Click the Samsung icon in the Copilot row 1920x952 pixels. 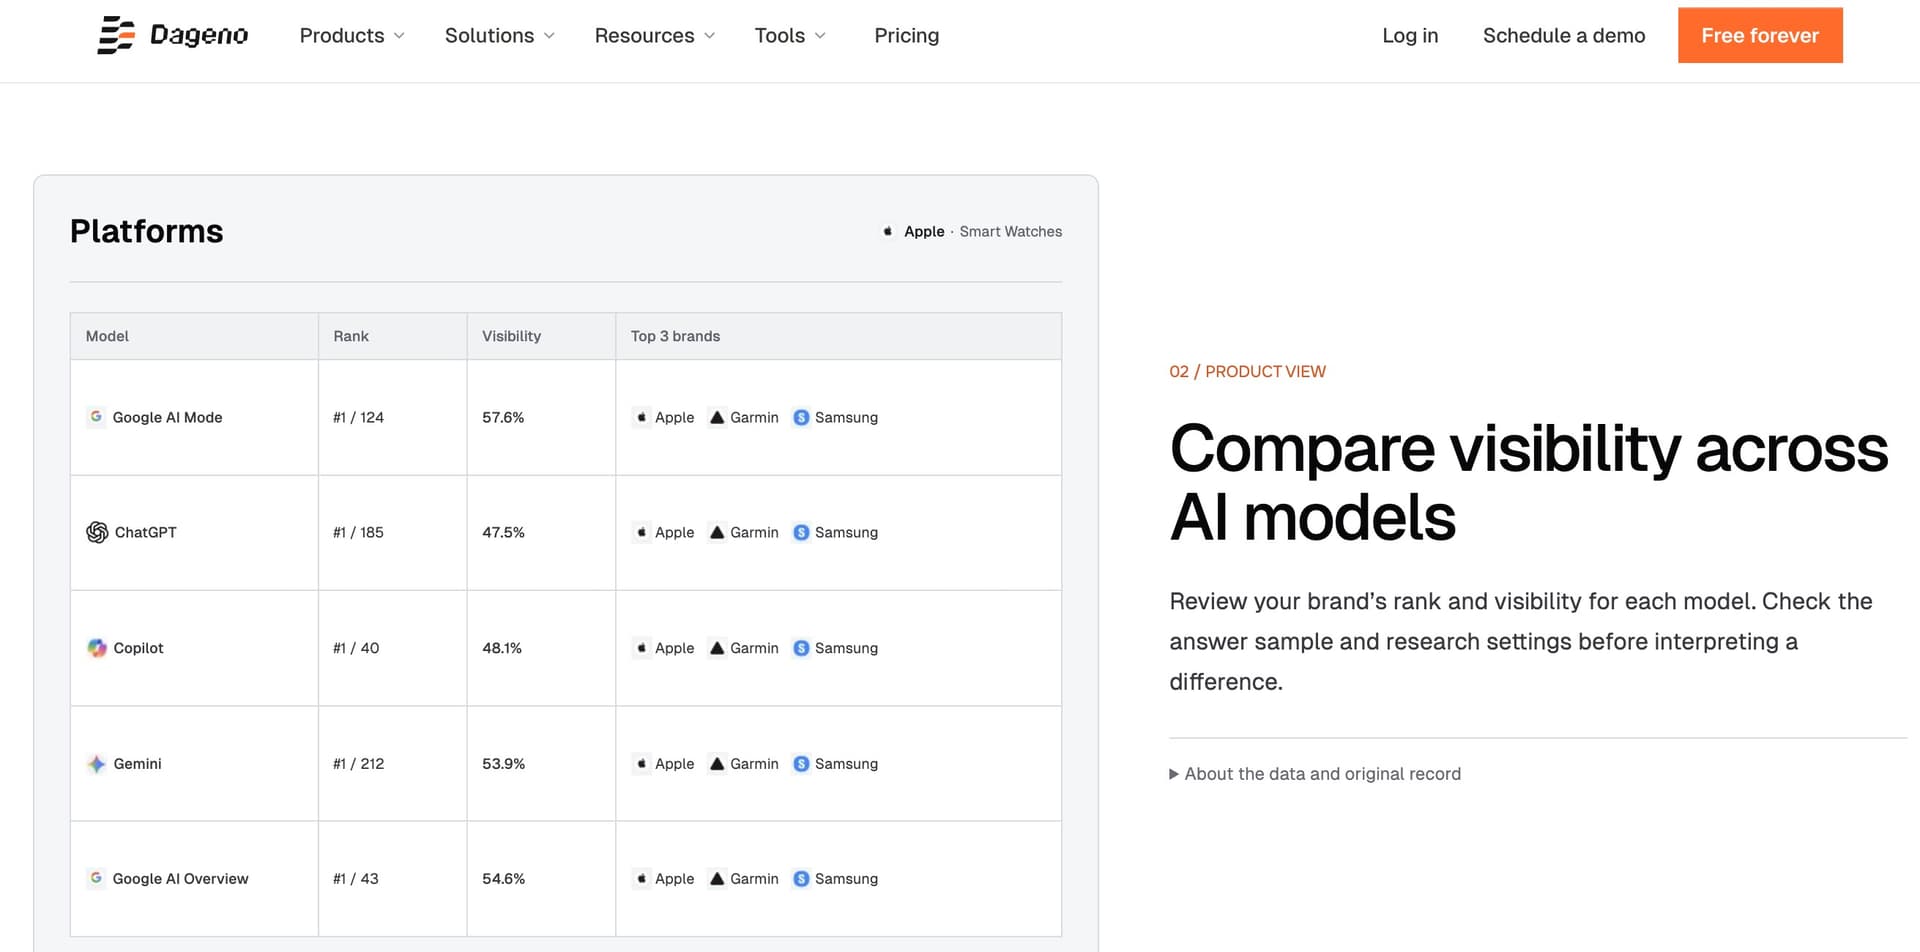[x=801, y=648]
